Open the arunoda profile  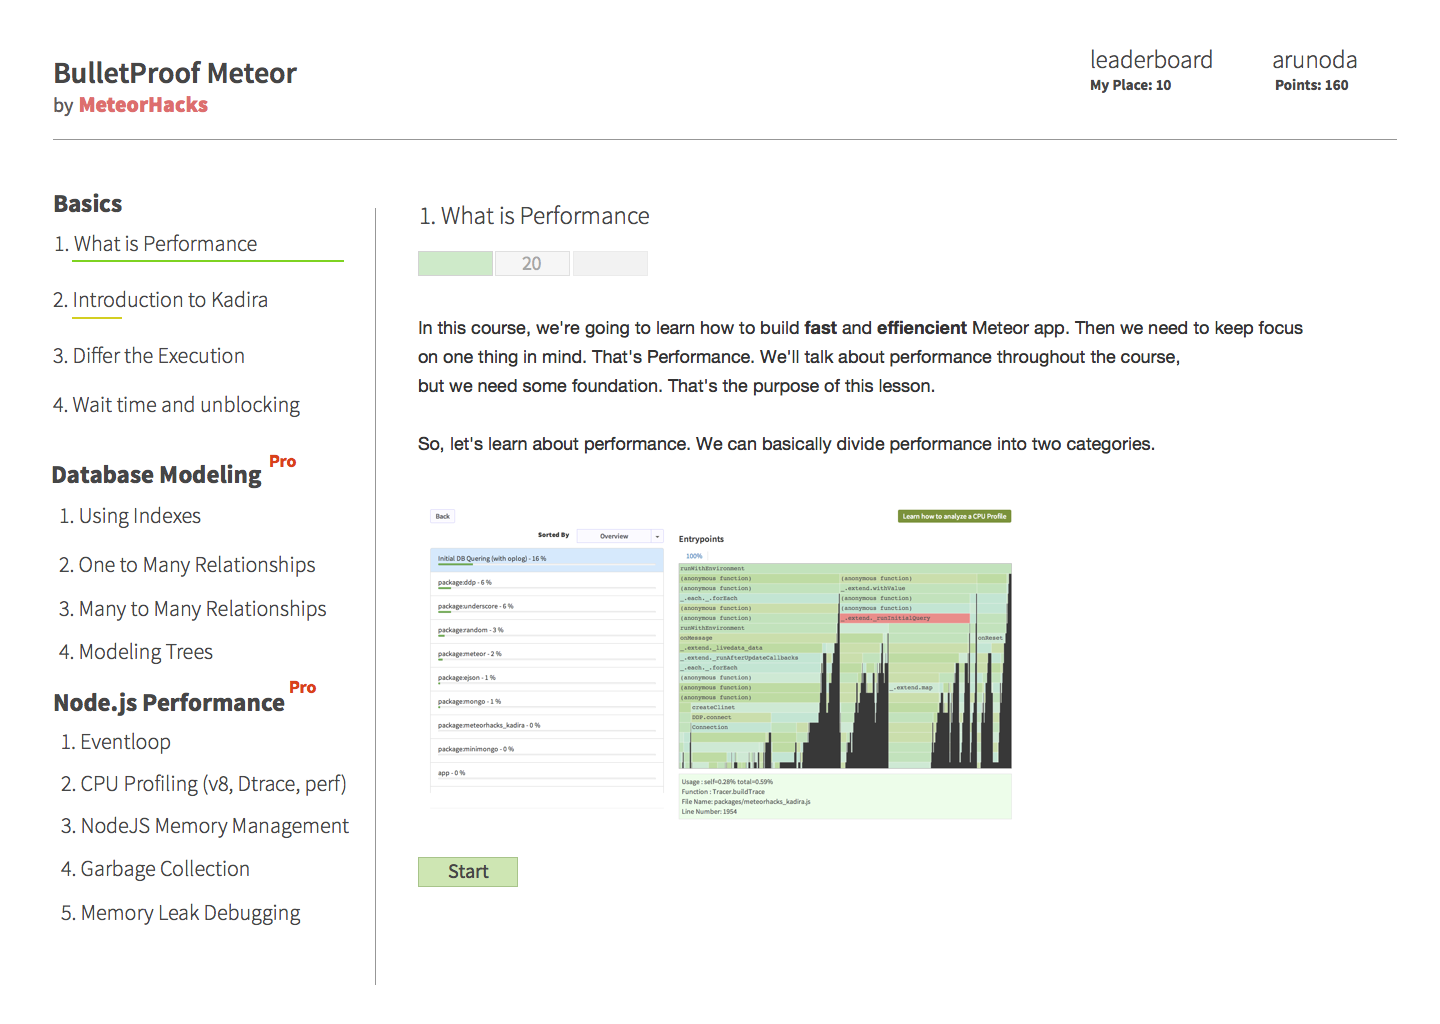[x=1314, y=60]
